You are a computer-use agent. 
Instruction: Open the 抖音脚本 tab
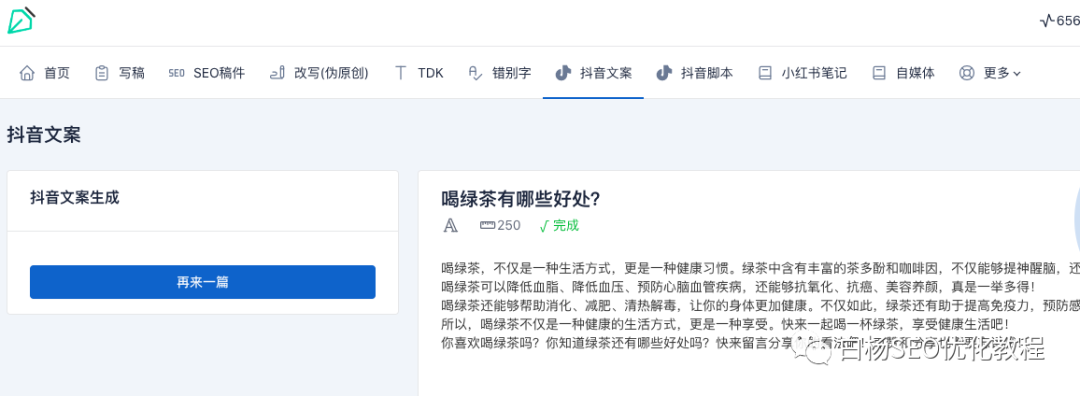(x=695, y=73)
